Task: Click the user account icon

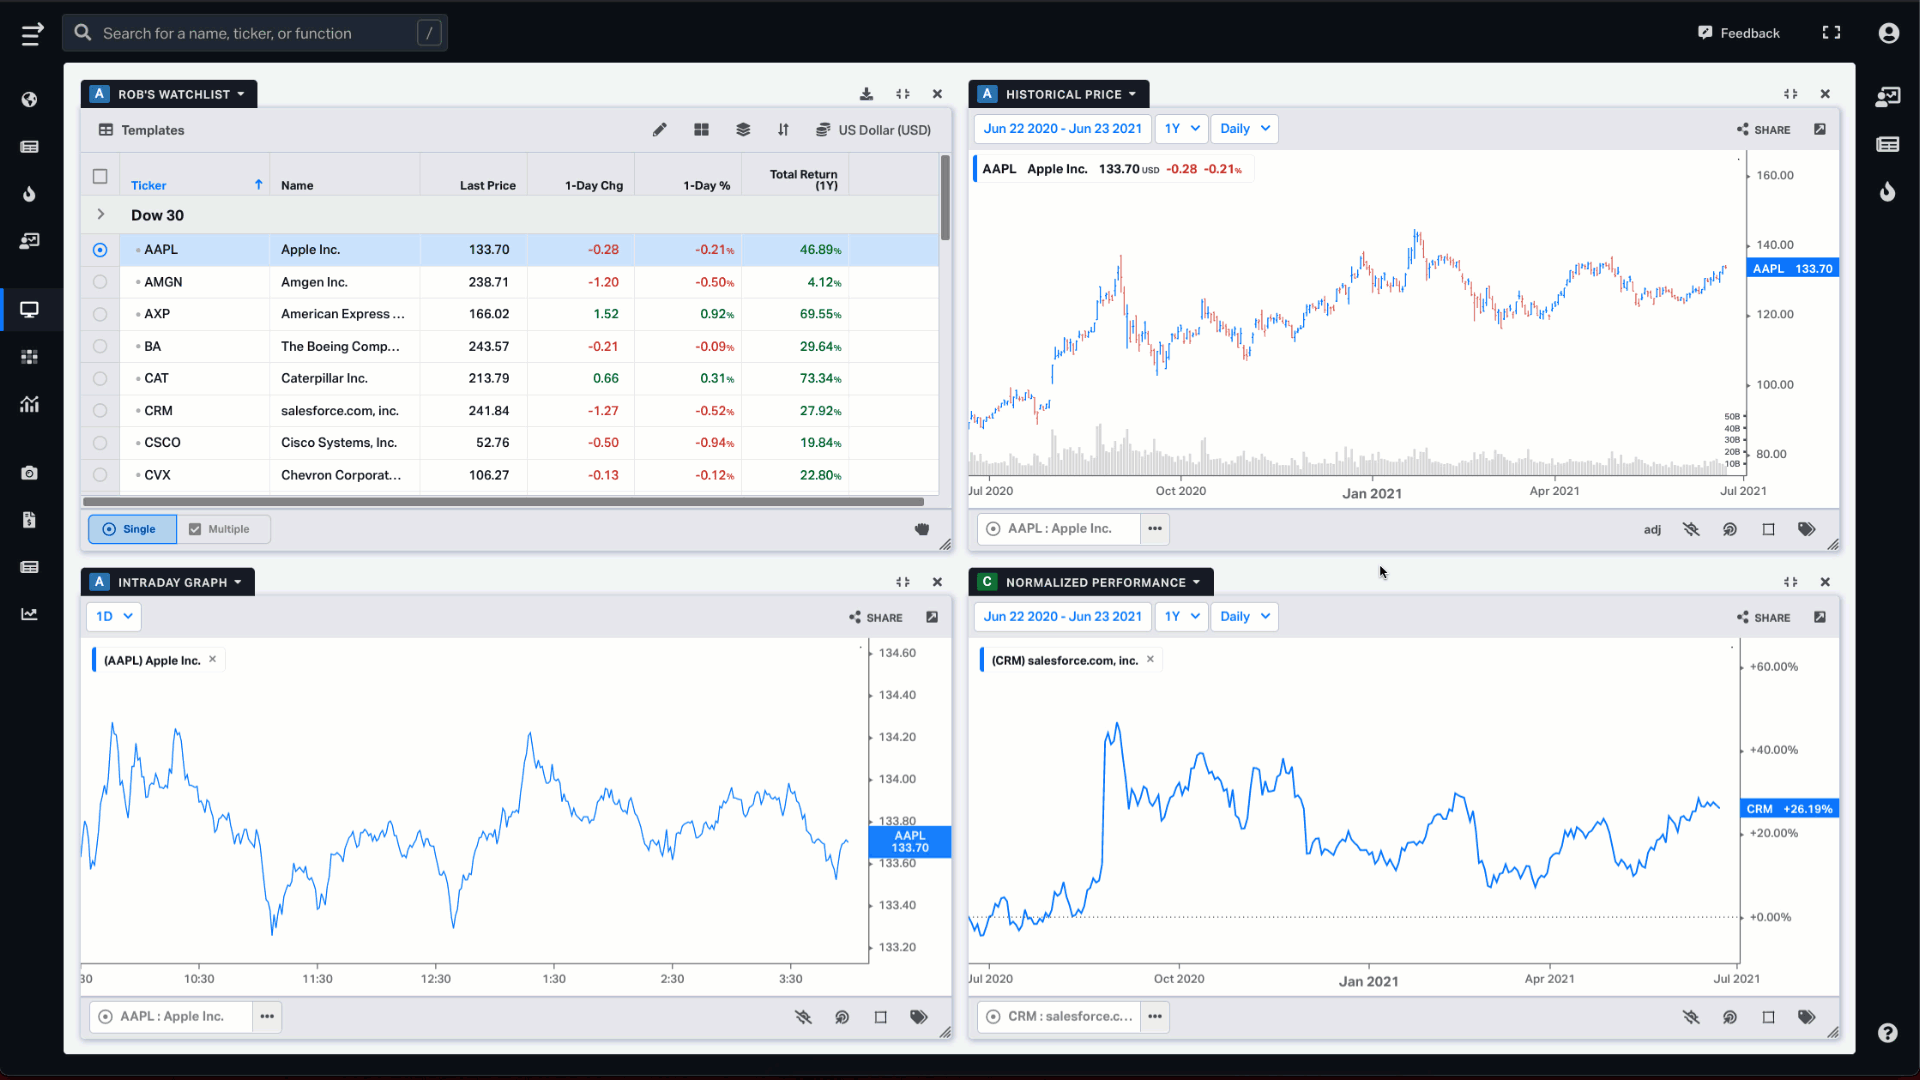Action: point(1888,33)
